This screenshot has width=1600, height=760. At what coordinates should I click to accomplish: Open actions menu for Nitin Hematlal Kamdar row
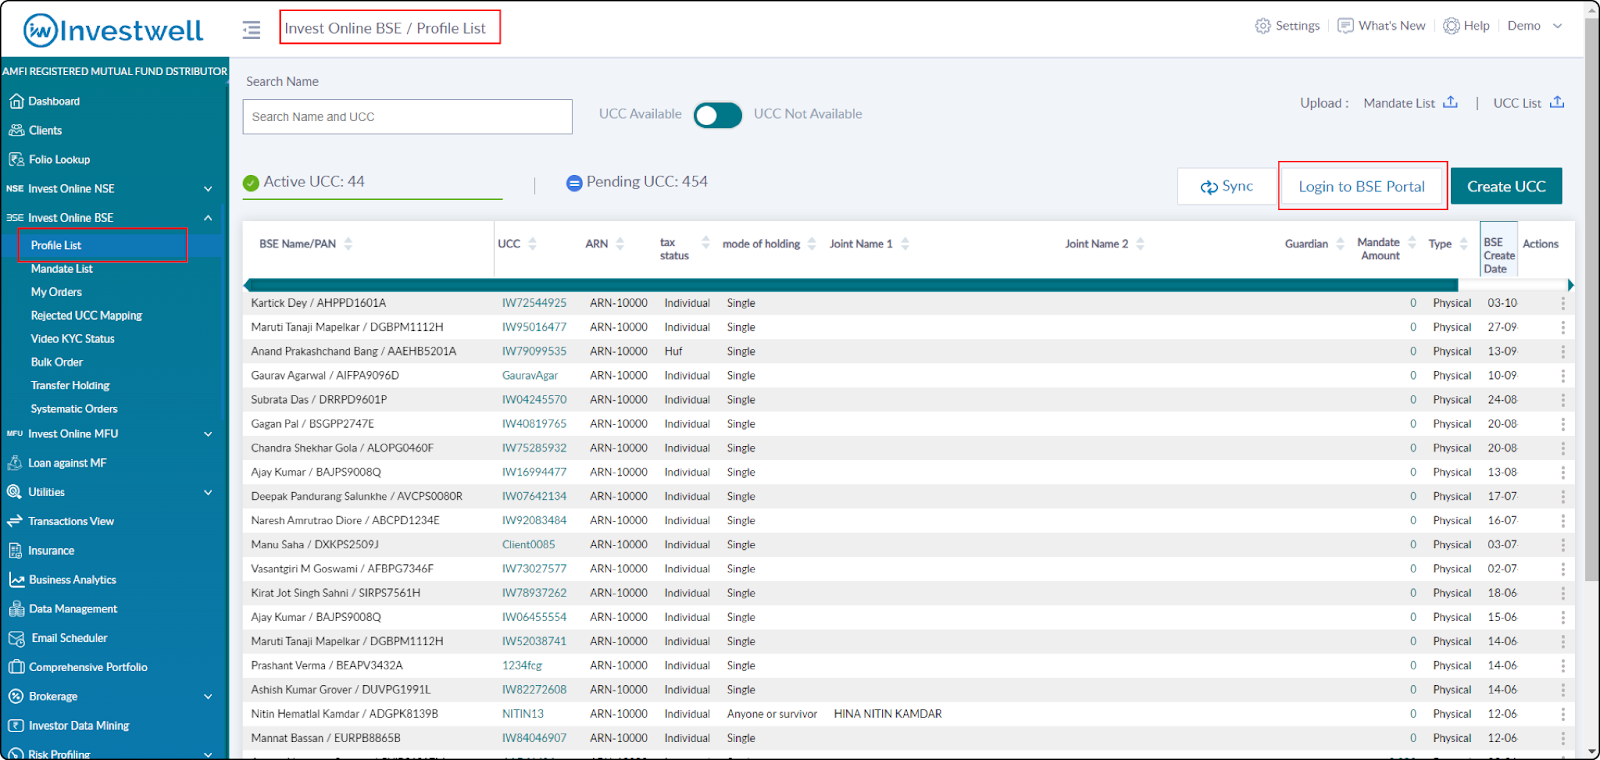pyautogui.click(x=1563, y=714)
